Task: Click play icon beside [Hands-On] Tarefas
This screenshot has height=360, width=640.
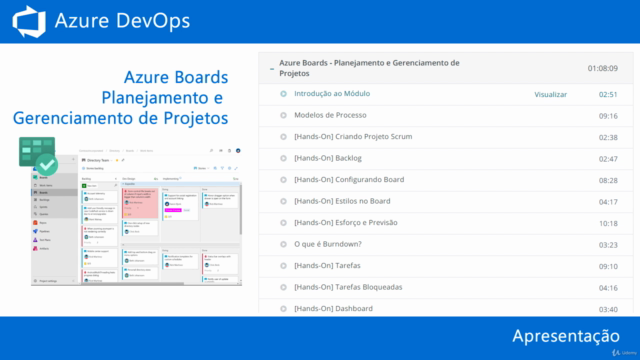Action: pos(283,266)
